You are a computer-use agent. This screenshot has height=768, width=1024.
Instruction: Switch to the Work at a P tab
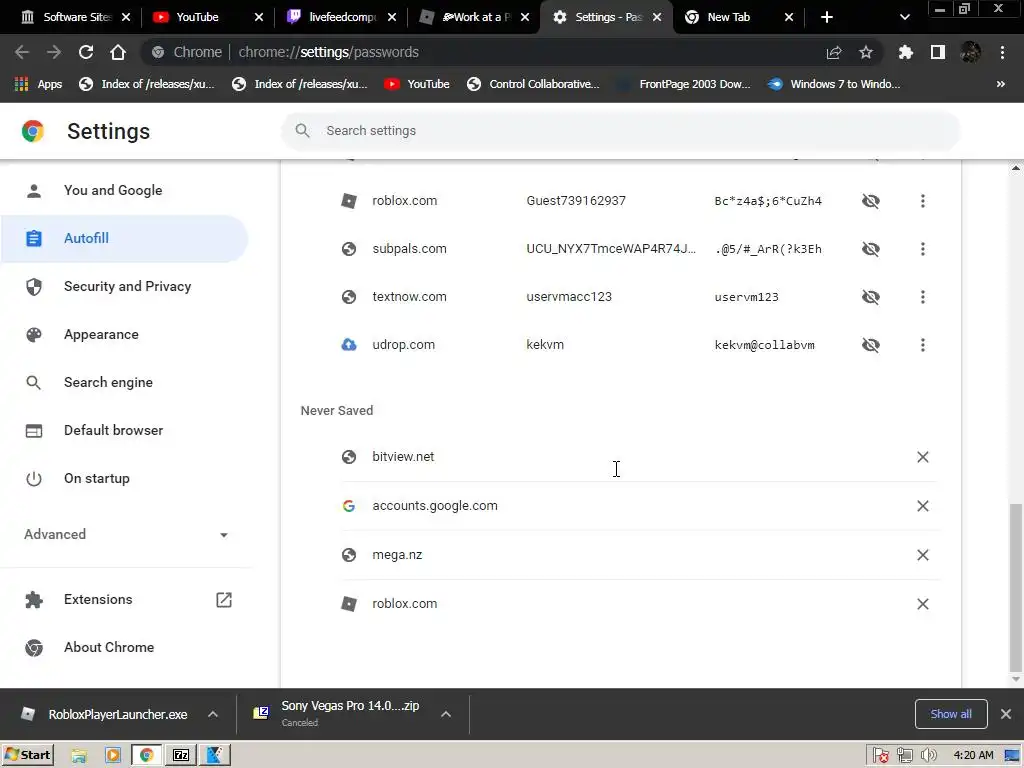[x=475, y=17]
